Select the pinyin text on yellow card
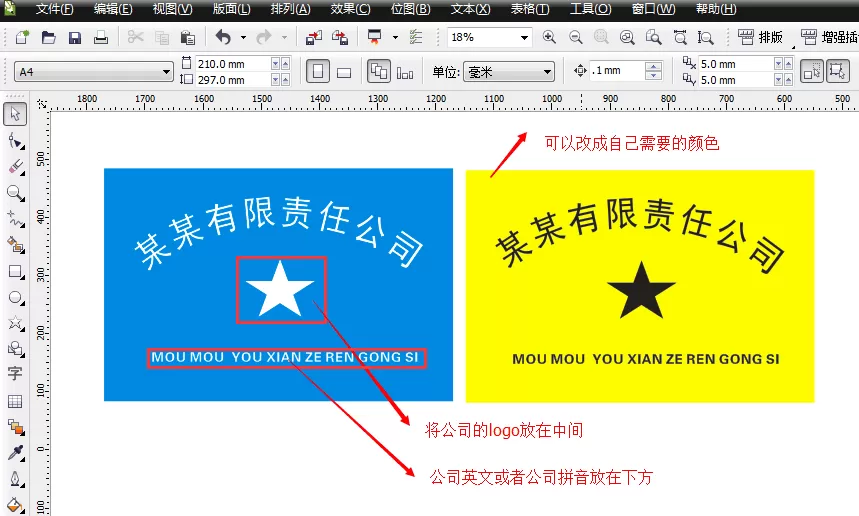This screenshot has width=859, height=516. [x=645, y=359]
